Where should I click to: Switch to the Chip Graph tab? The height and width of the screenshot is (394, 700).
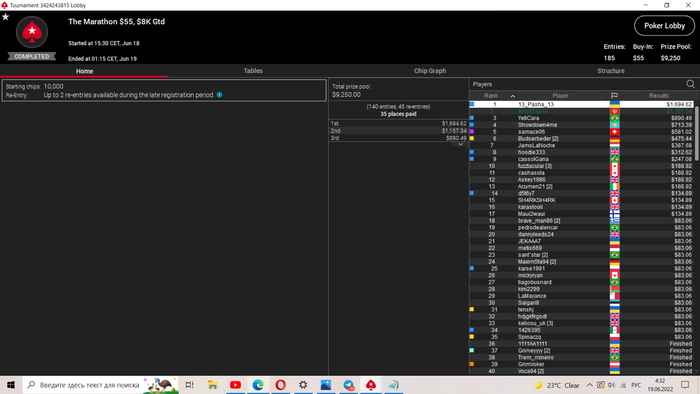click(x=429, y=71)
